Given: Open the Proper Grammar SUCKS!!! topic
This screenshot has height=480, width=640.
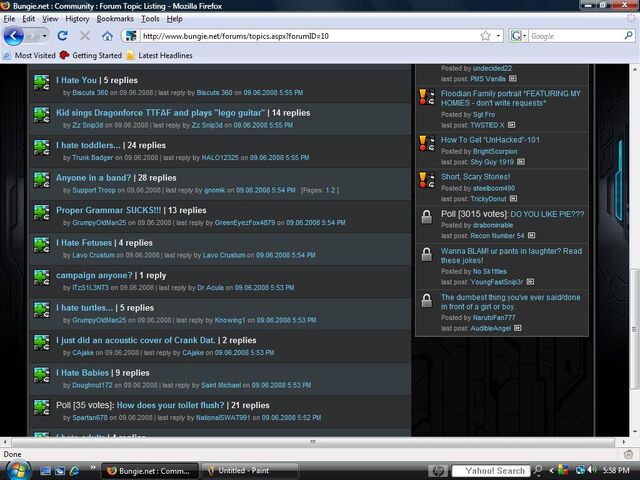Looking at the screenshot, I should 109,210.
